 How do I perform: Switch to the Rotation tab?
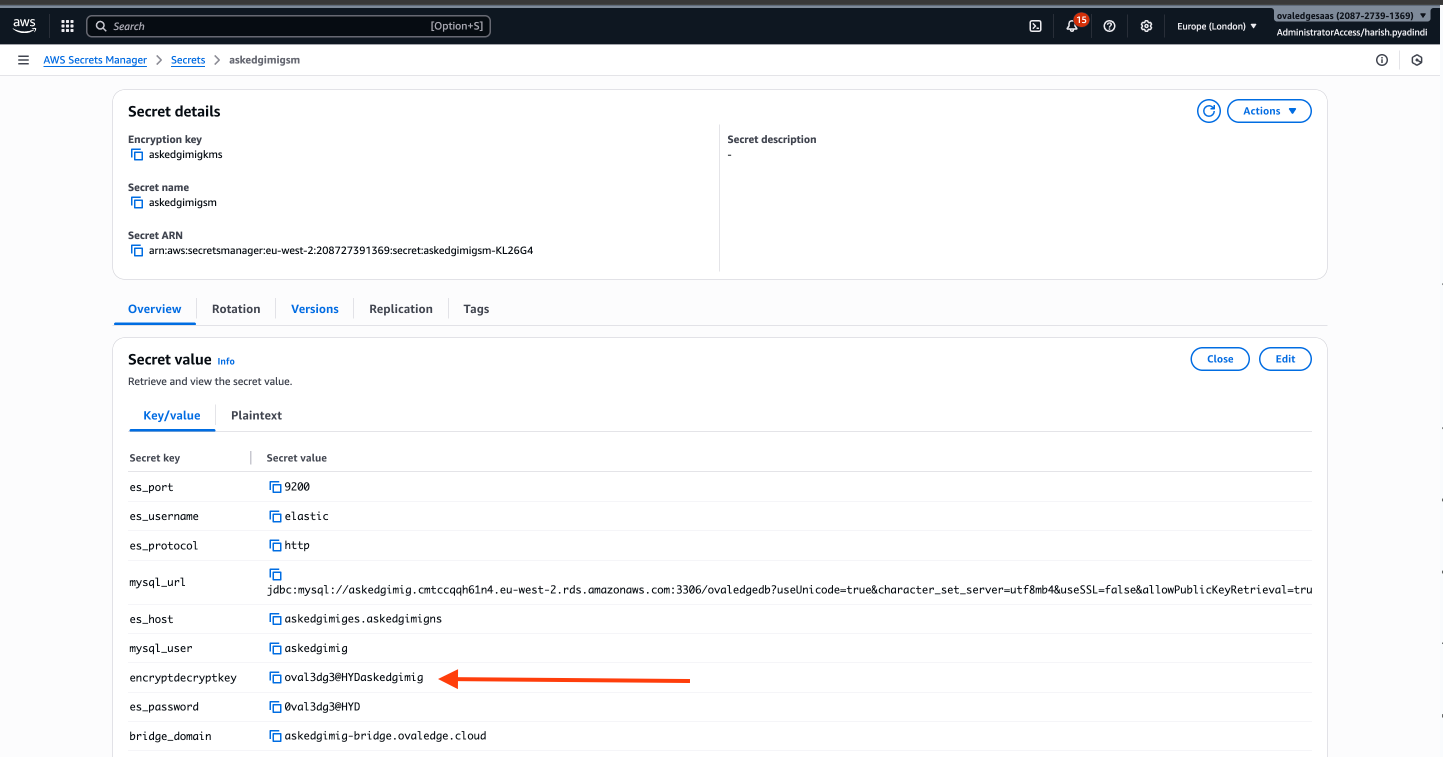point(236,309)
